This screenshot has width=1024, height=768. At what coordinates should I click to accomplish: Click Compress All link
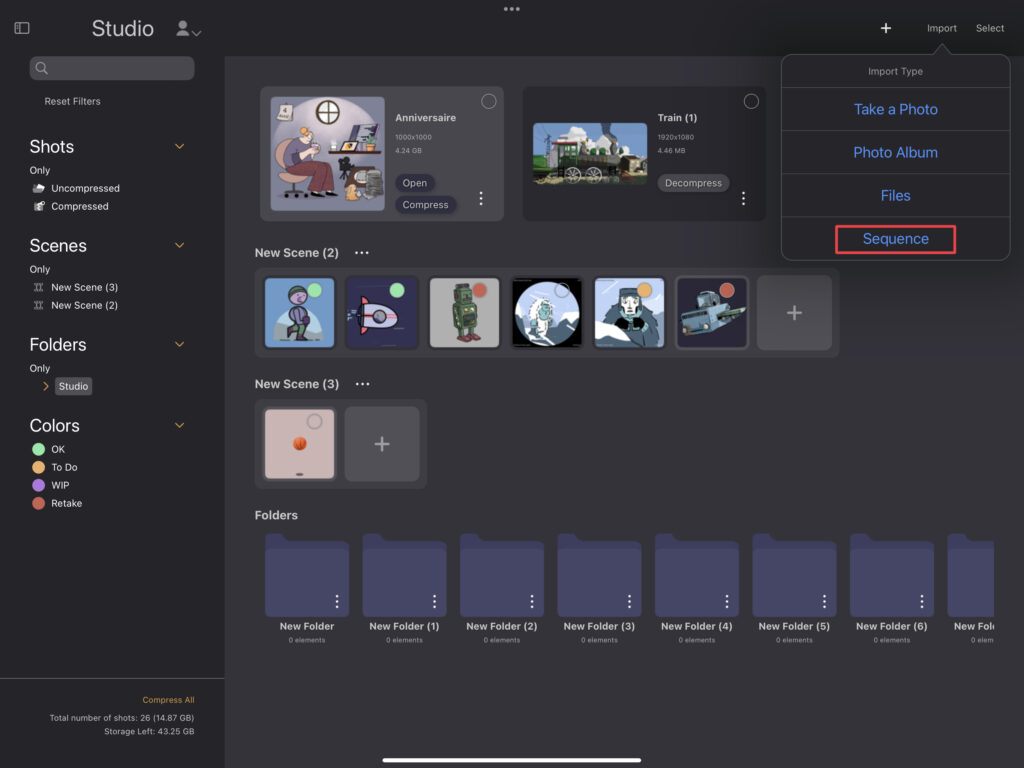168,700
